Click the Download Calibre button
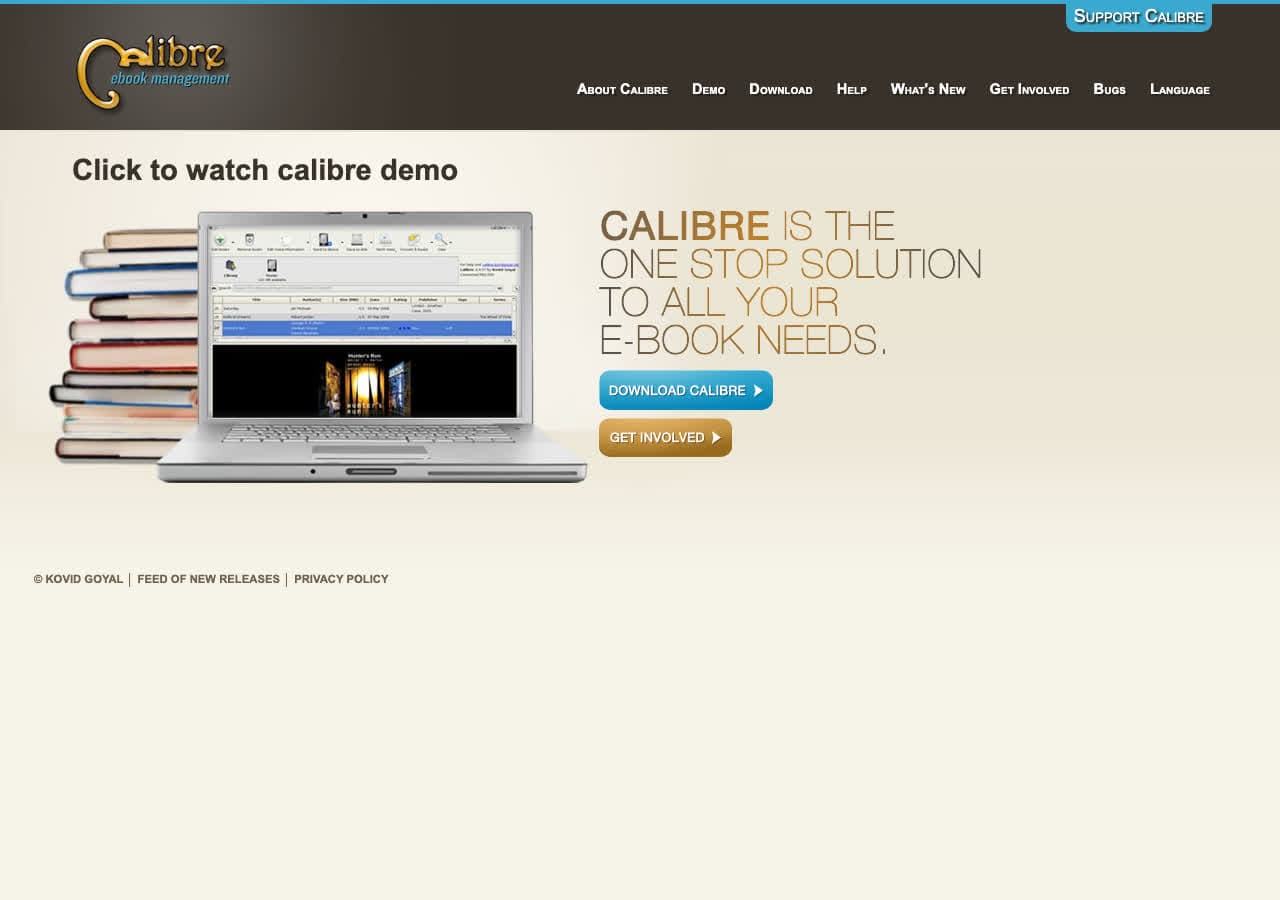The width and height of the screenshot is (1280, 900). point(686,390)
